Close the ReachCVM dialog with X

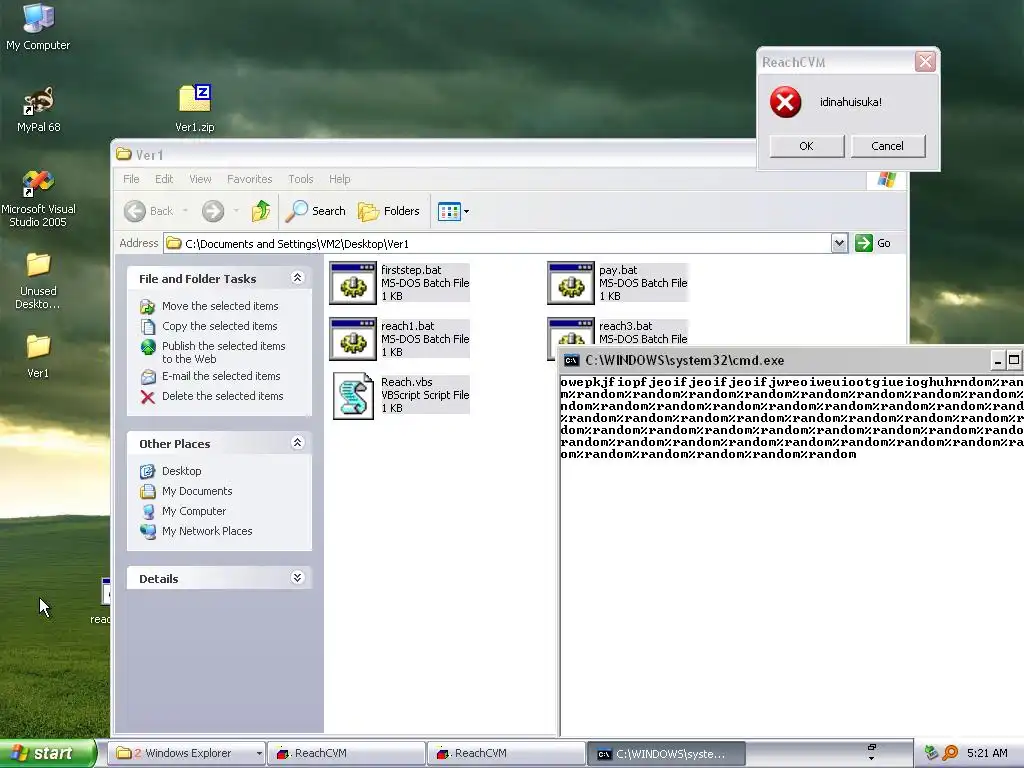tap(925, 61)
